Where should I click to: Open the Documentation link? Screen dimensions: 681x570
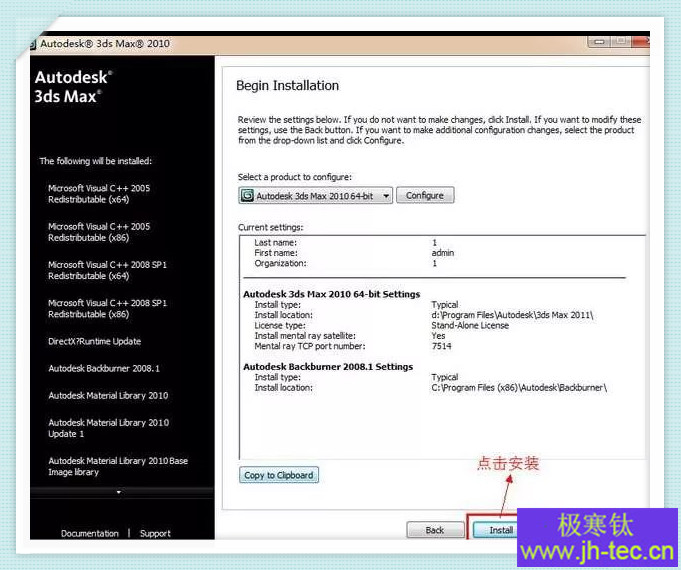[90, 533]
